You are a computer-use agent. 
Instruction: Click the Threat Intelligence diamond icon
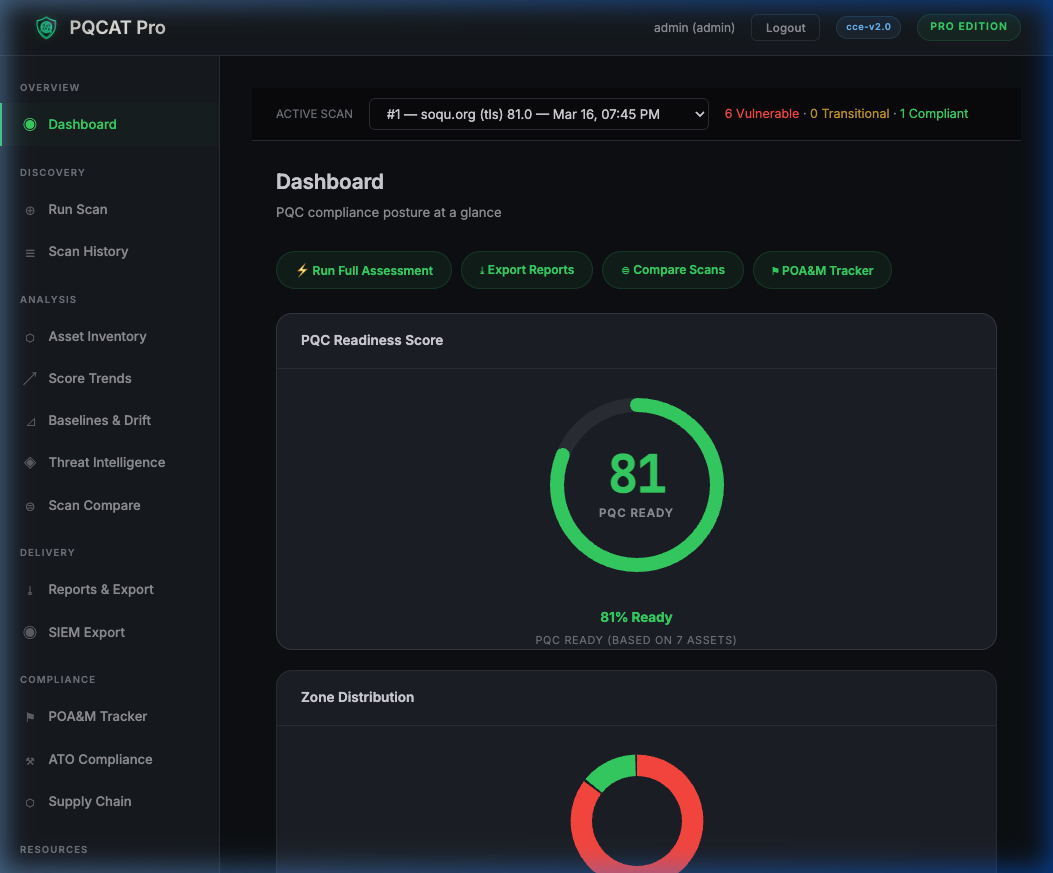pyautogui.click(x=28, y=462)
